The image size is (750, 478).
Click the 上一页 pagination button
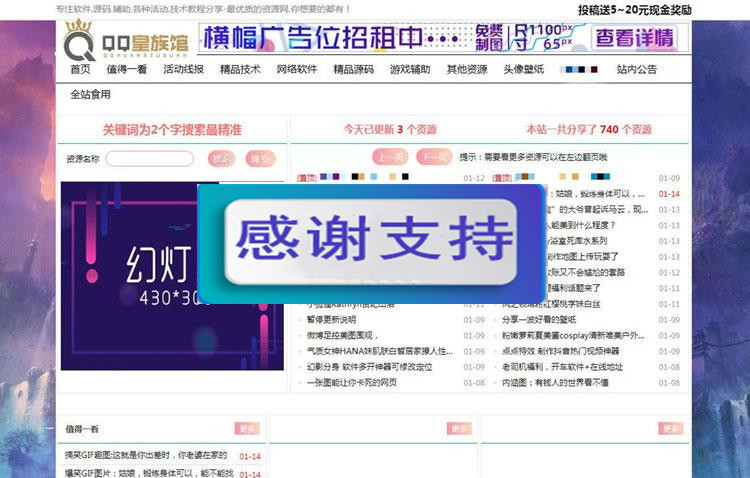390,157
